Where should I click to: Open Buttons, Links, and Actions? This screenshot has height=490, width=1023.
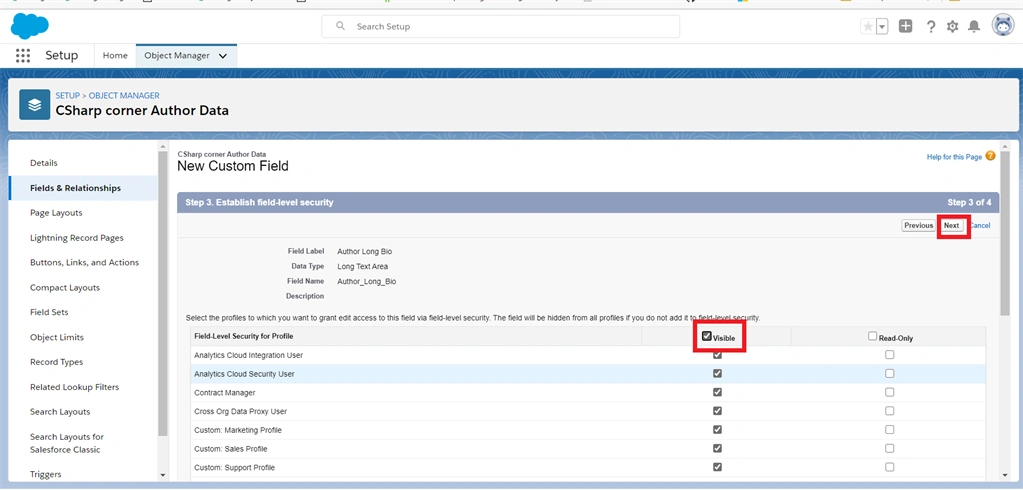[x=84, y=262]
